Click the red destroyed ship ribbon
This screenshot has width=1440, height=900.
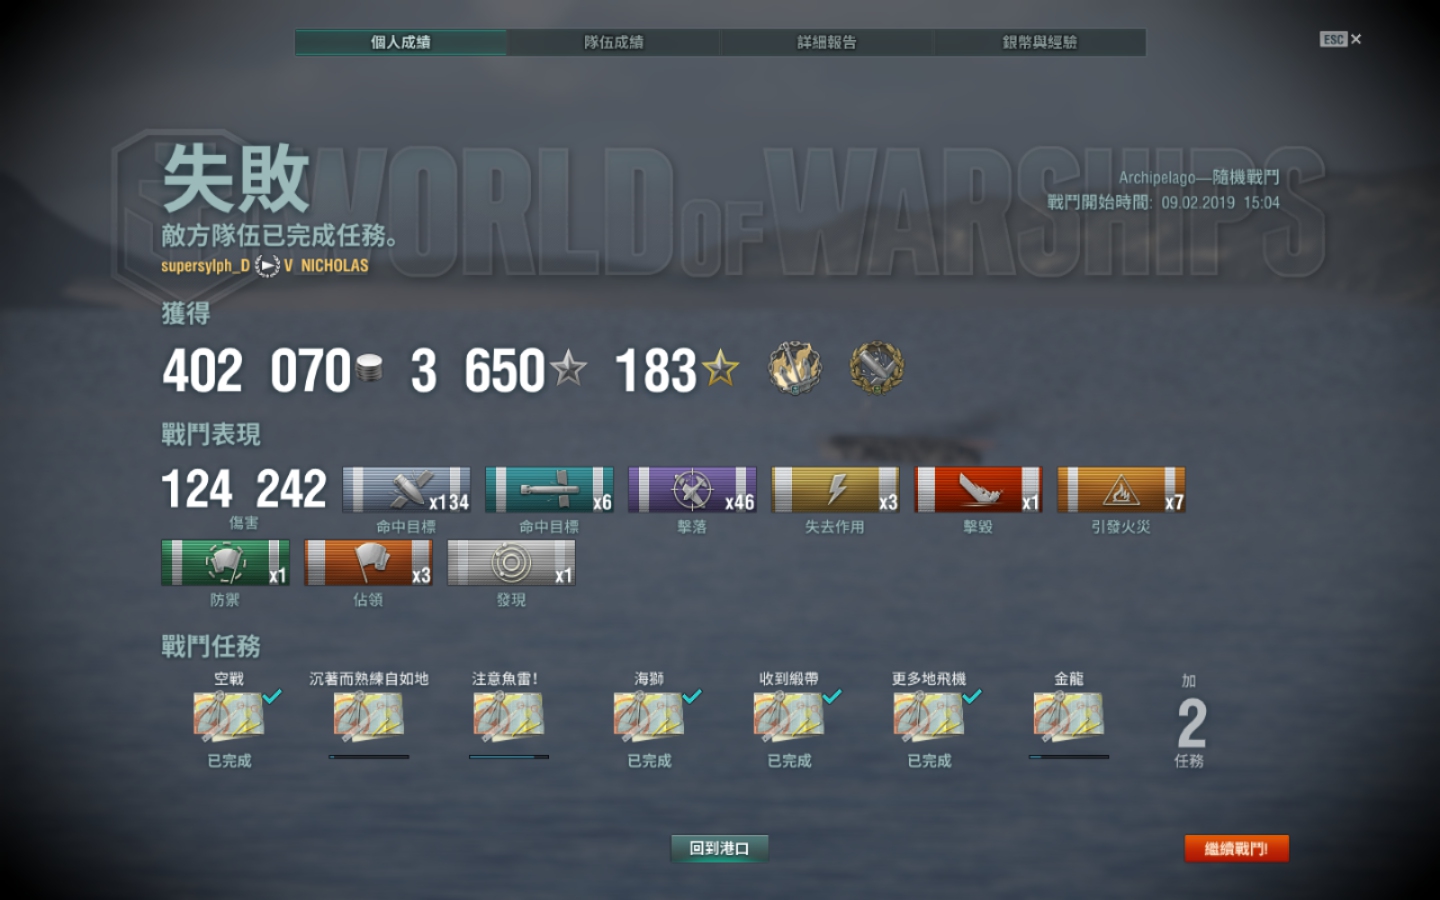coord(978,490)
